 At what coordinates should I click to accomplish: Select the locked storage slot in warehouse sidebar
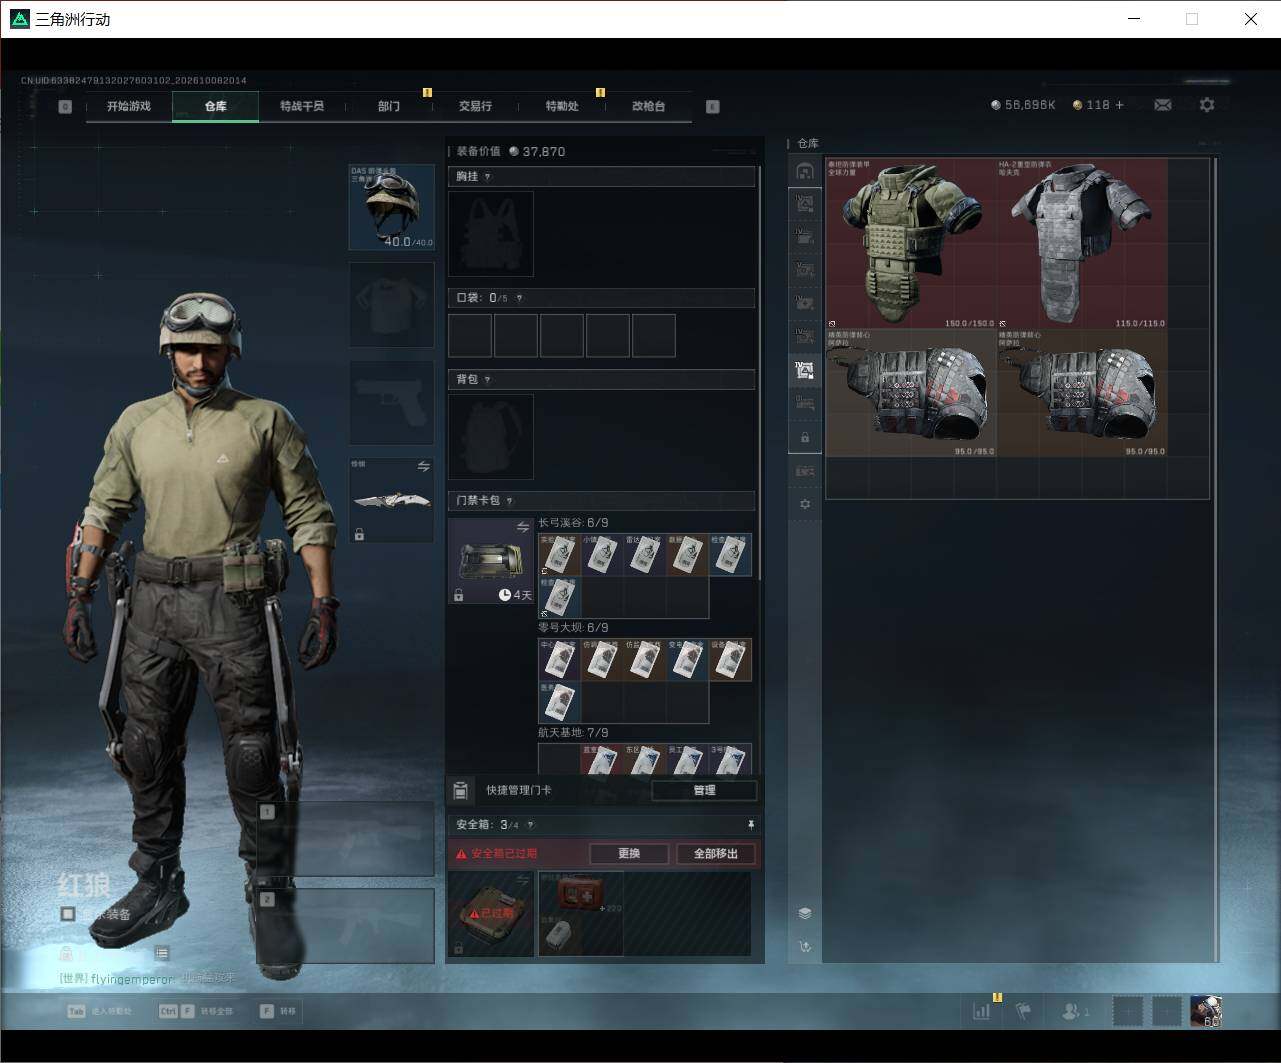pos(805,438)
